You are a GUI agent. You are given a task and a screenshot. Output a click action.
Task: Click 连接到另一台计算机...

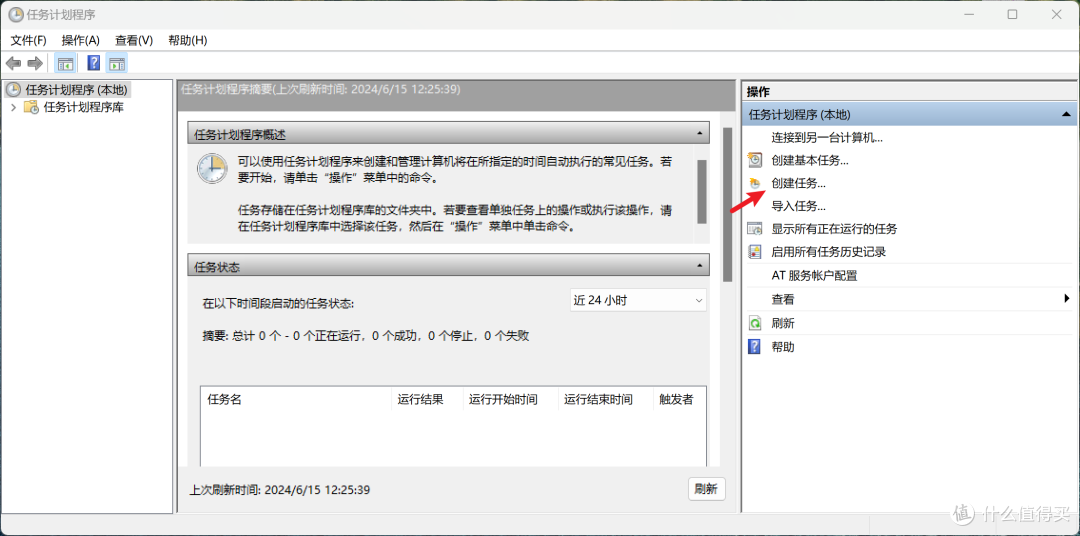point(827,137)
